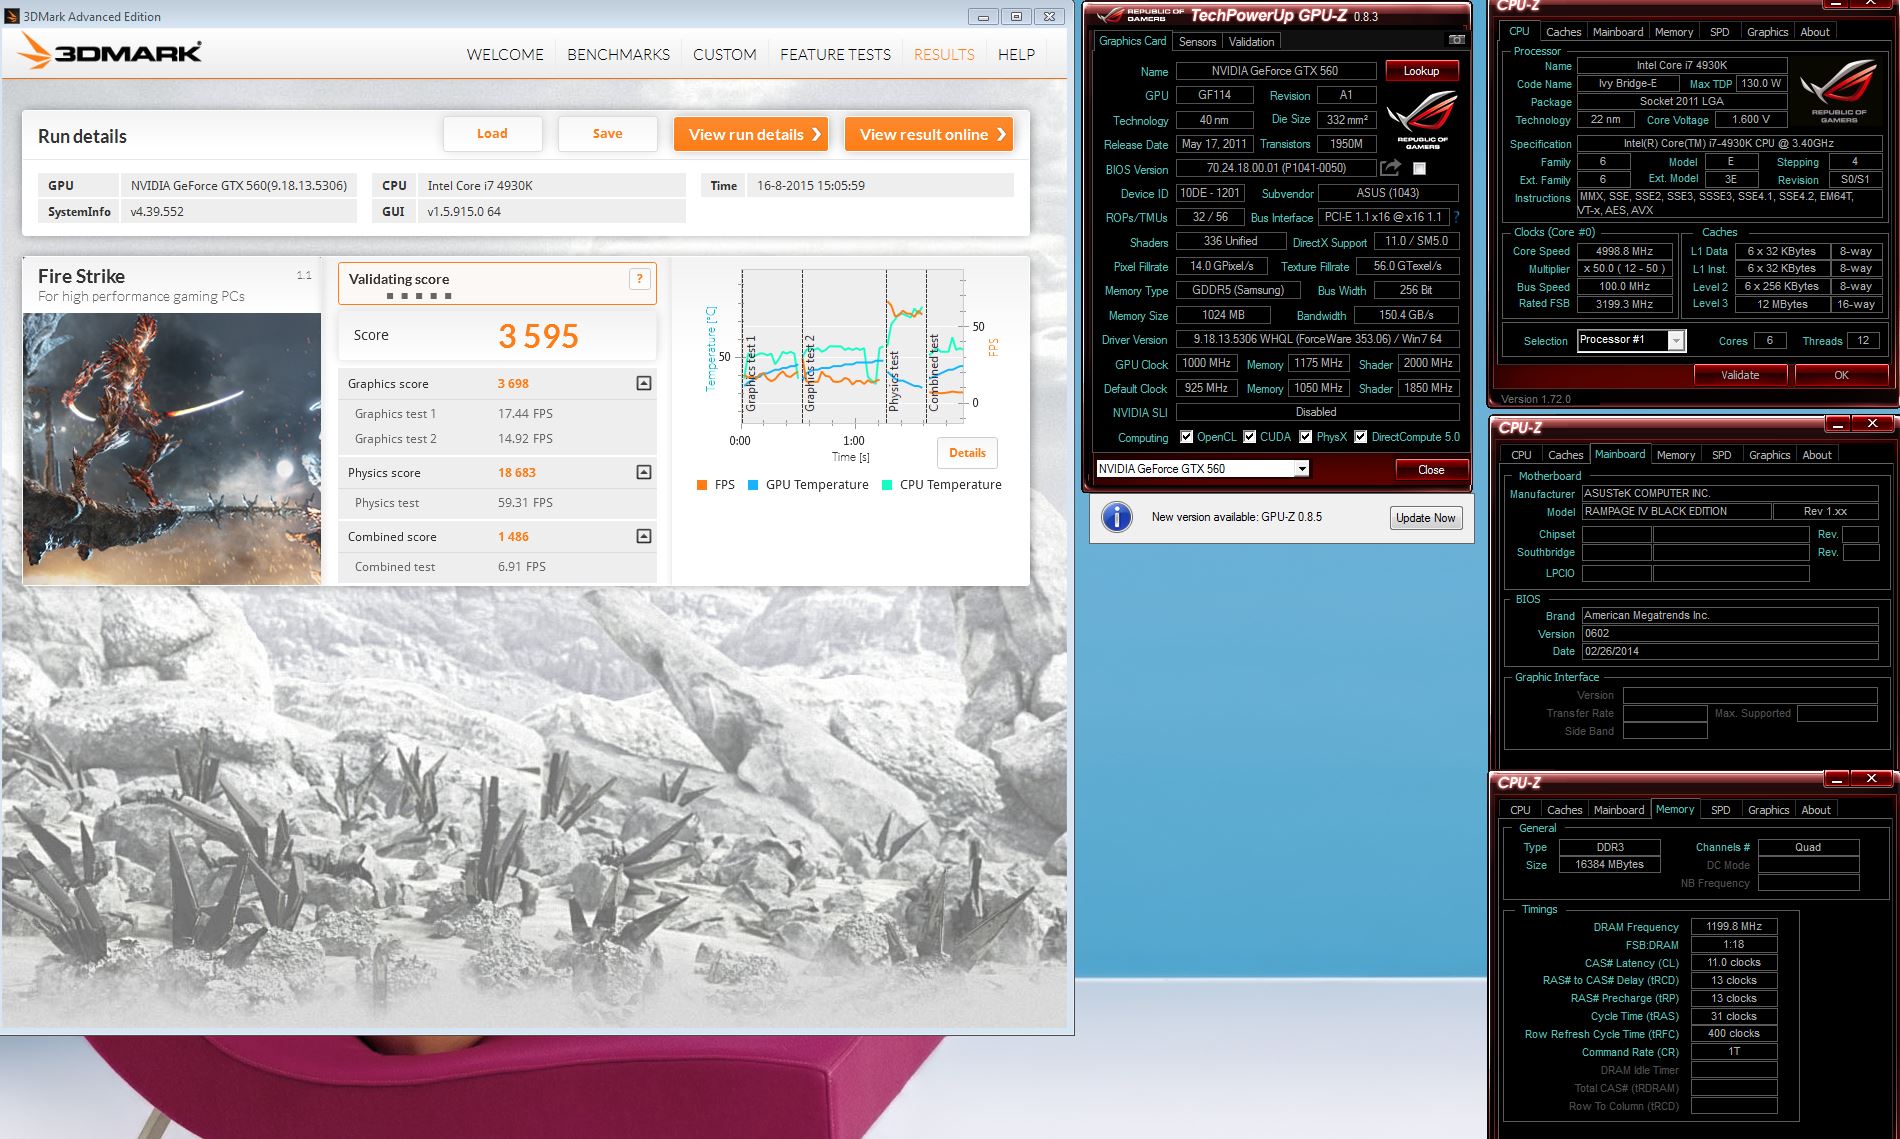Viewport: 1900px width, 1139px height.
Task: Click the Core Speed 4998.8 MHz value
Action: point(1624,251)
